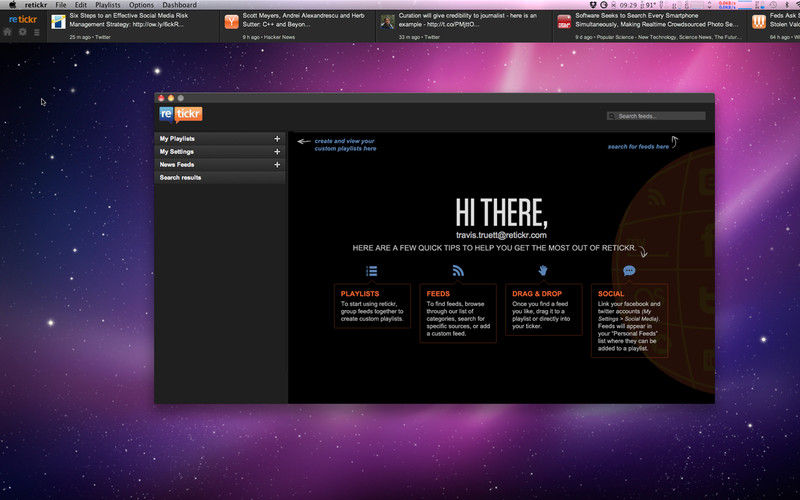
Task: Click the 91° temperature in the menu bar
Action: [649, 5]
